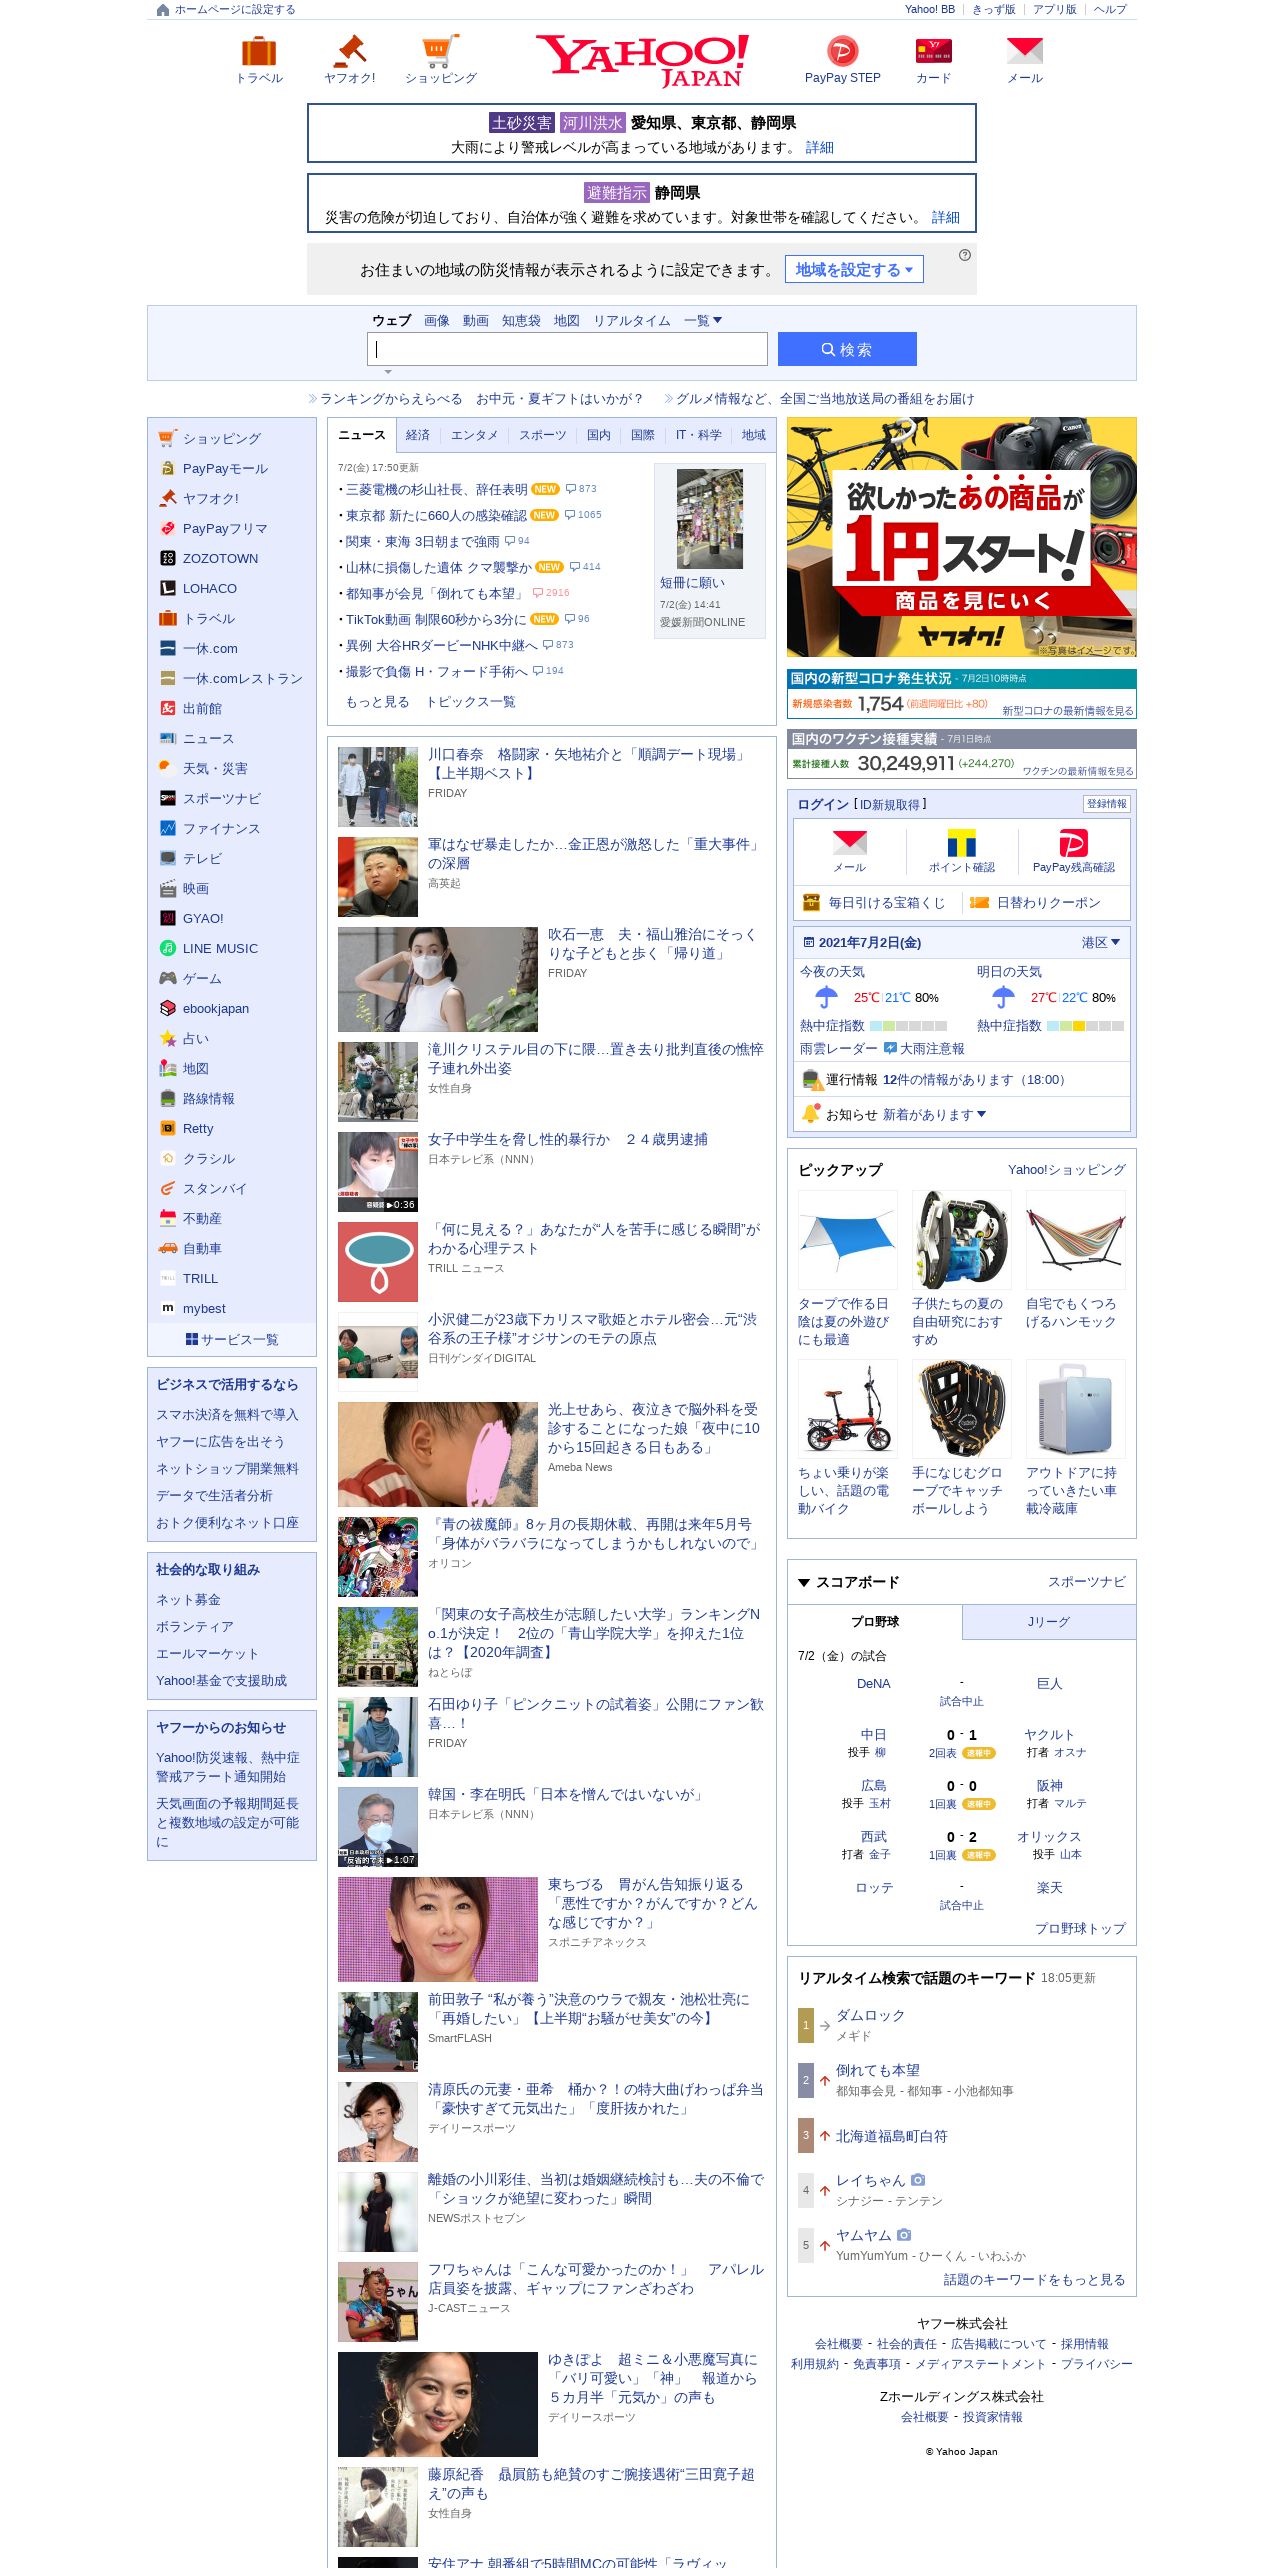Open search suggestions arrow below search box

click(388, 372)
